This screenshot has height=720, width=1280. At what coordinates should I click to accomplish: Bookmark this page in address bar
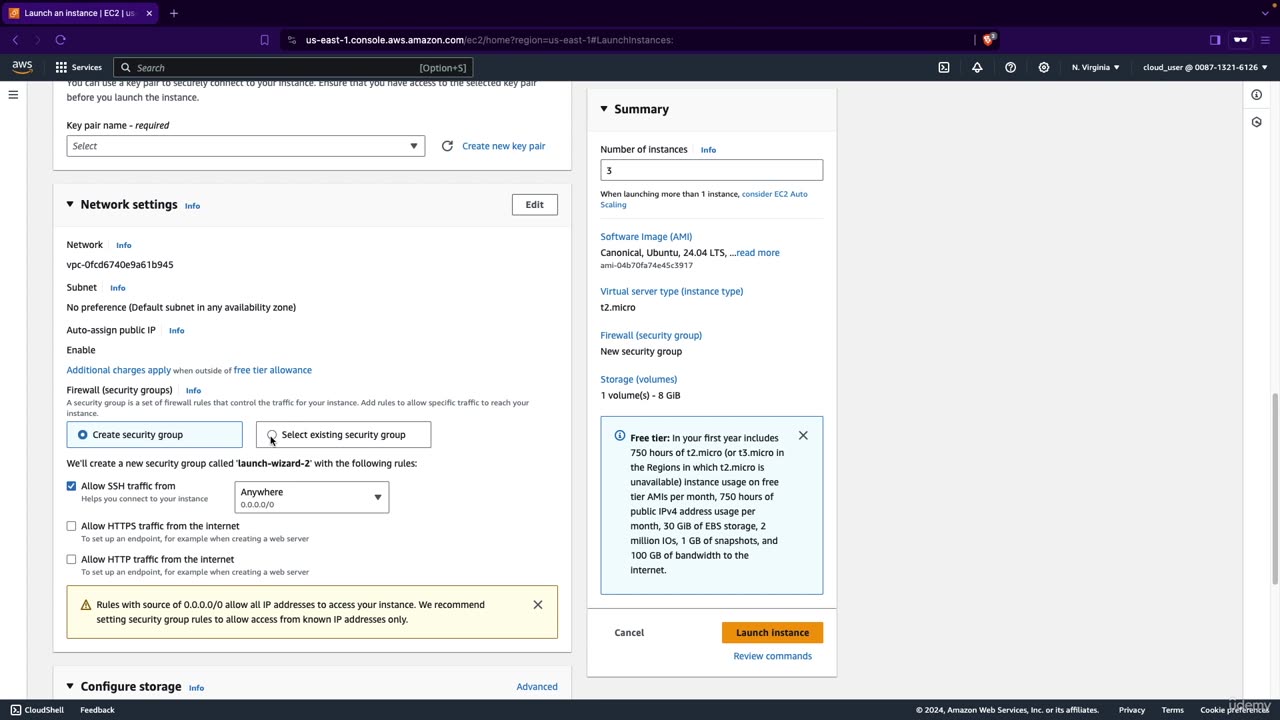click(x=264, y=40)
